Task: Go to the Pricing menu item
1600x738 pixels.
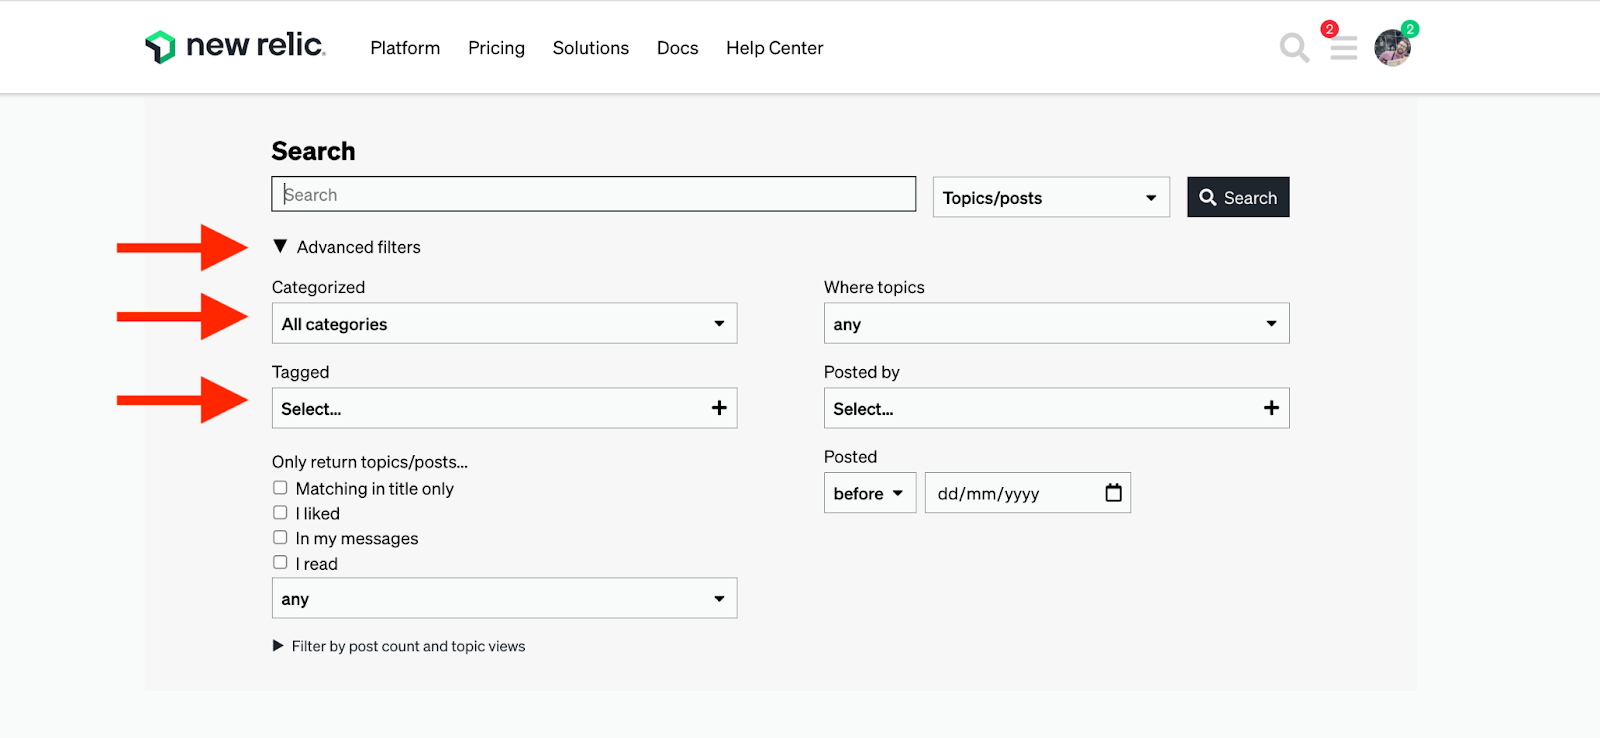Action: pyautogui.click(x=496, y=48)
